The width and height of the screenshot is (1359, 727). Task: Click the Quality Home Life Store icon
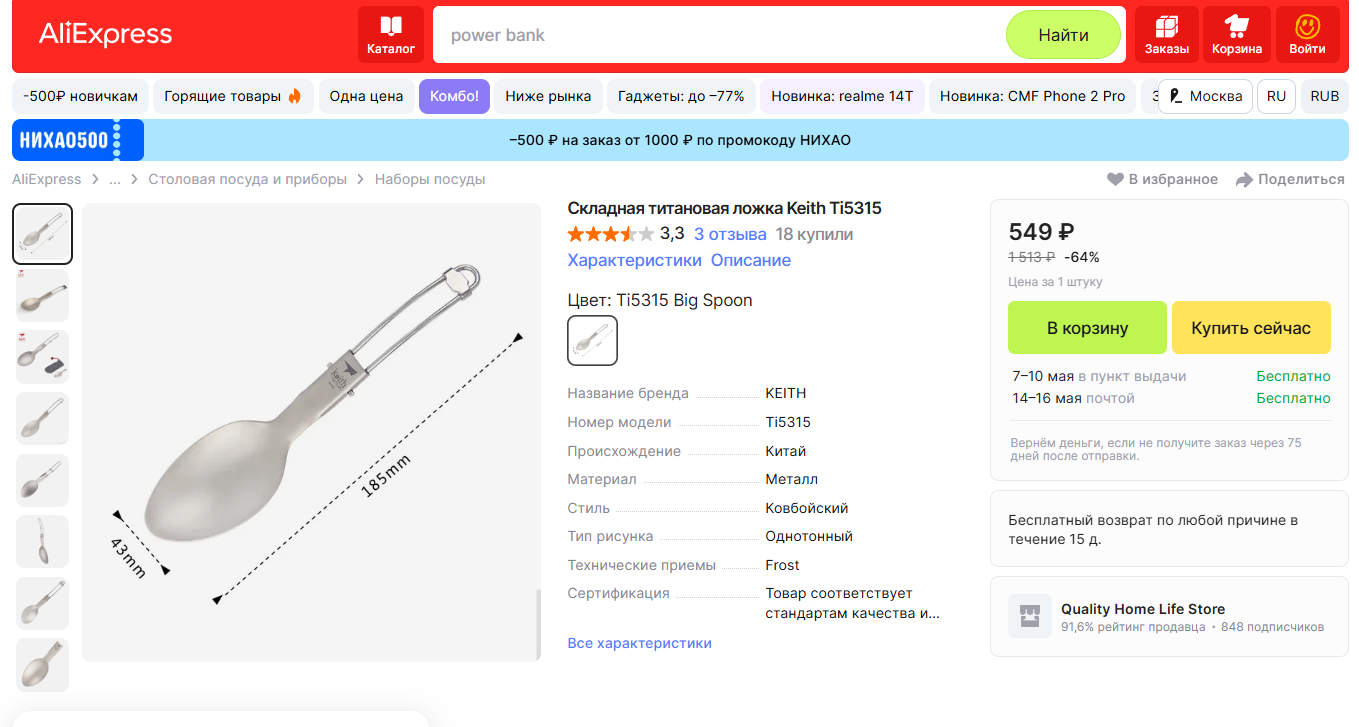point(1023,616)
